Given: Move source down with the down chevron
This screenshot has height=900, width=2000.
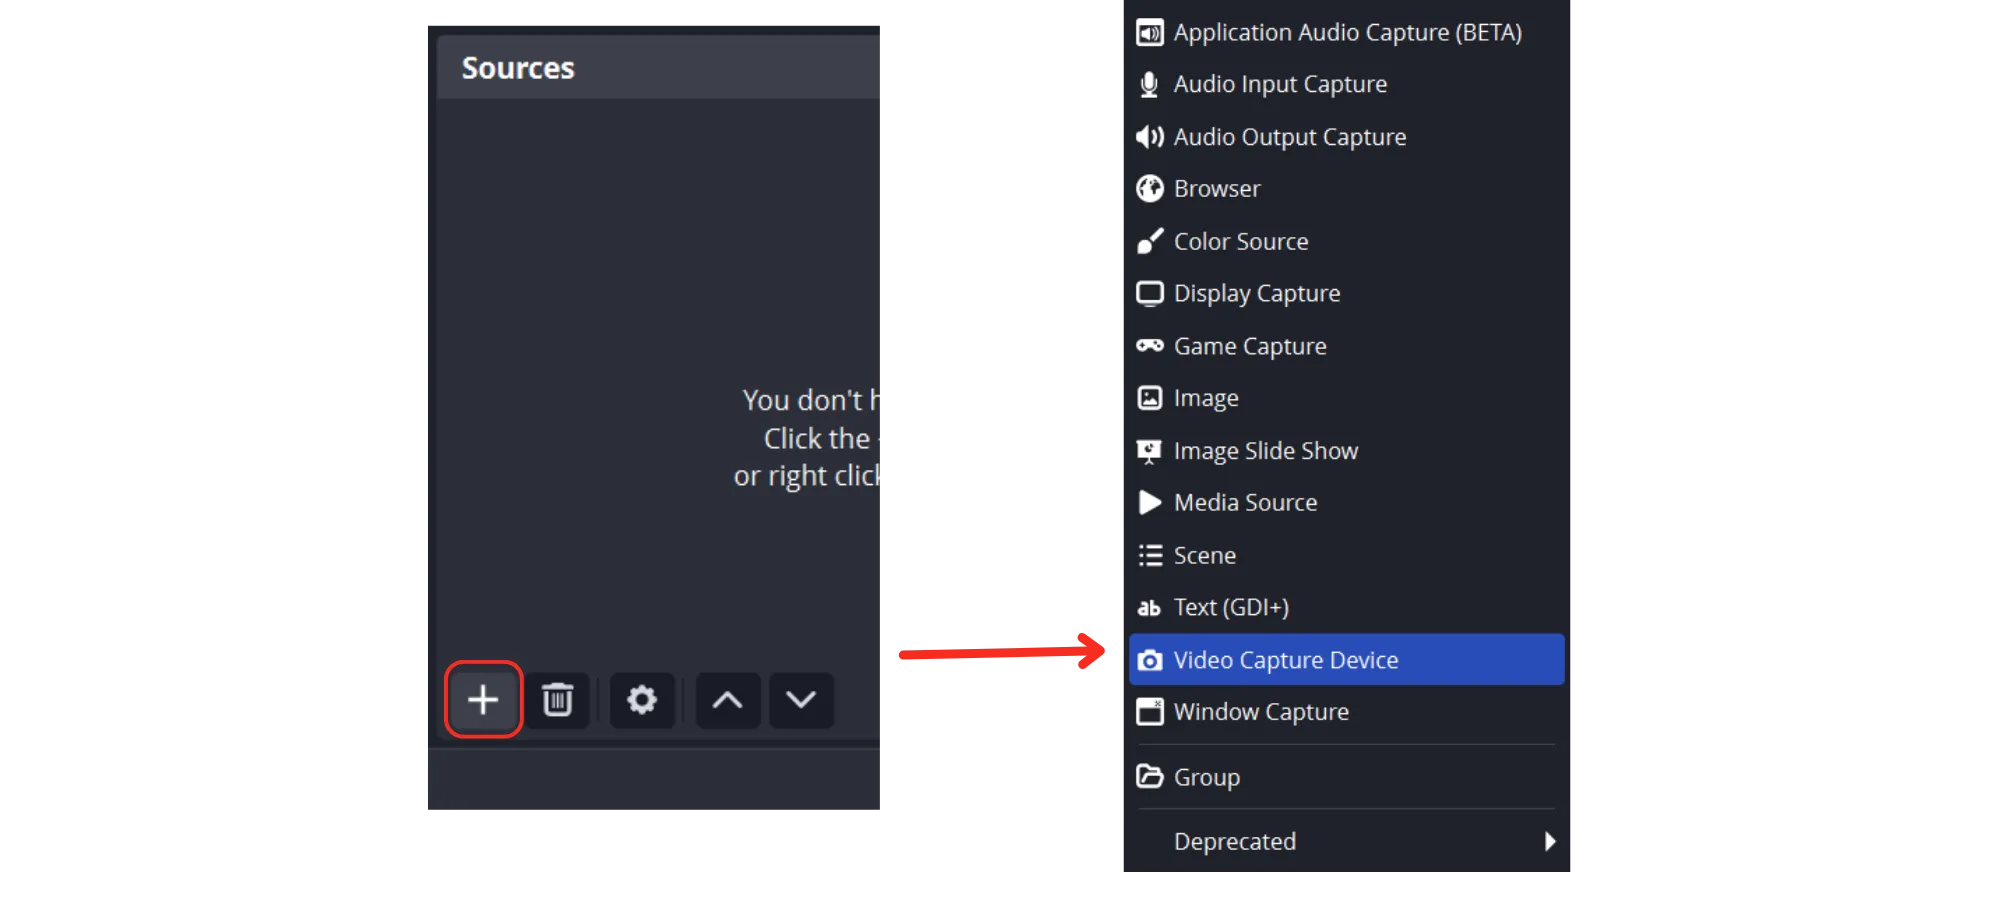Looking at the screenshot, I should pyautogui.click(x=801, y=700).
